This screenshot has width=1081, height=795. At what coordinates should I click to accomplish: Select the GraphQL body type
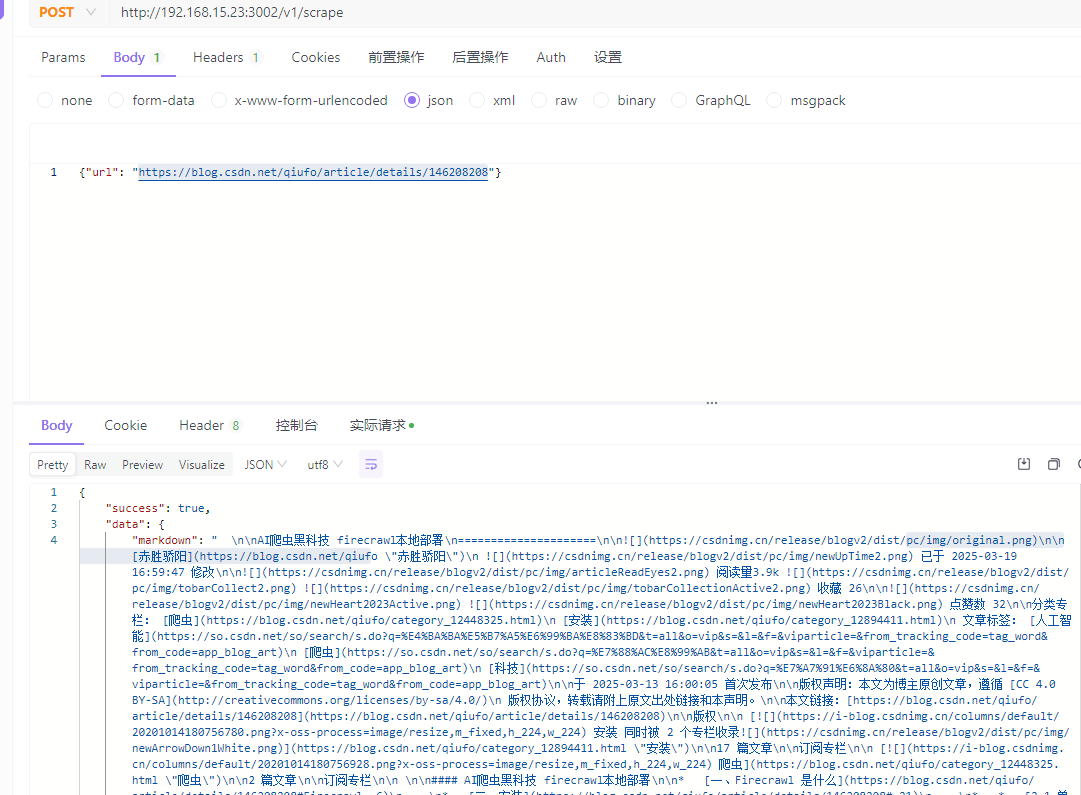711,101
